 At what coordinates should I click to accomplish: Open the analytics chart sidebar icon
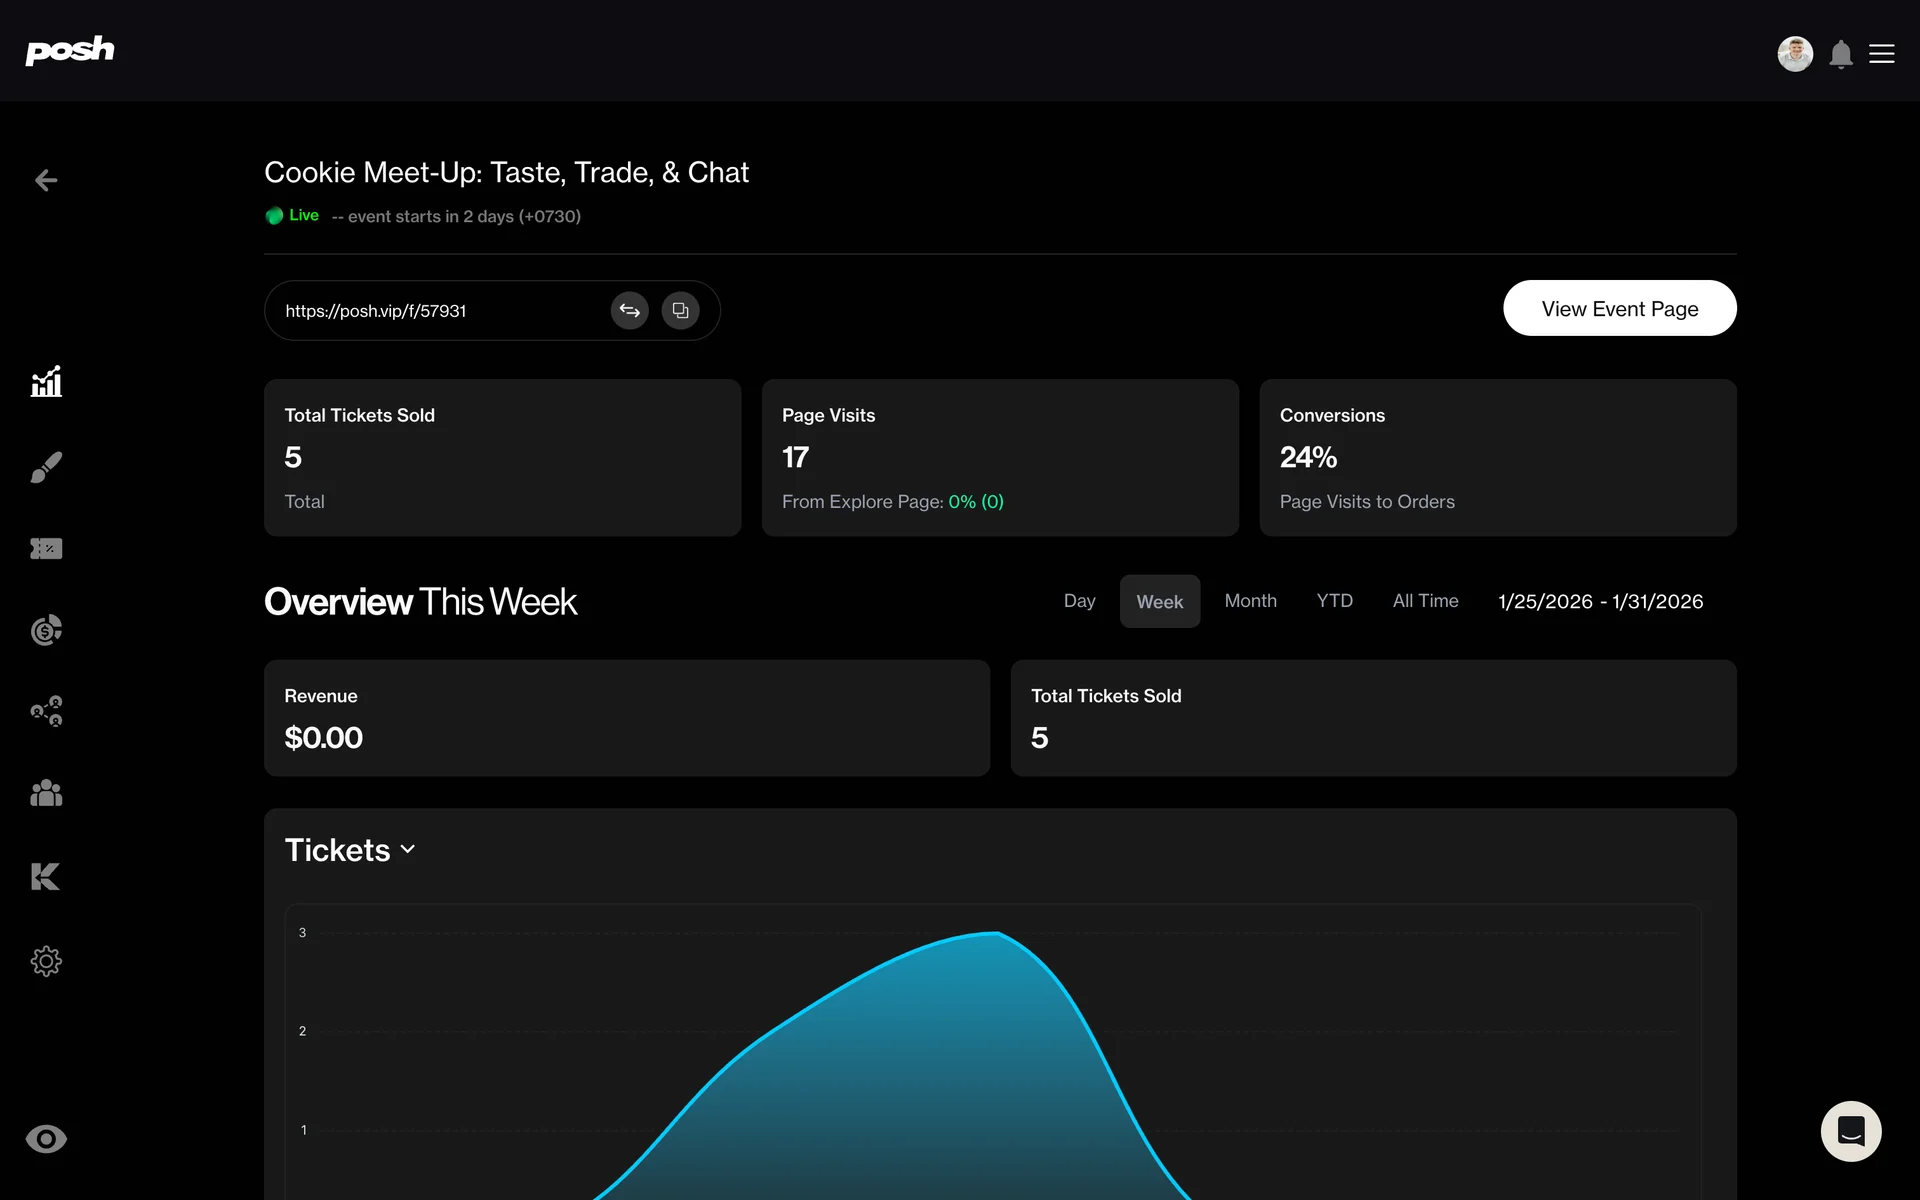[46, 382]
